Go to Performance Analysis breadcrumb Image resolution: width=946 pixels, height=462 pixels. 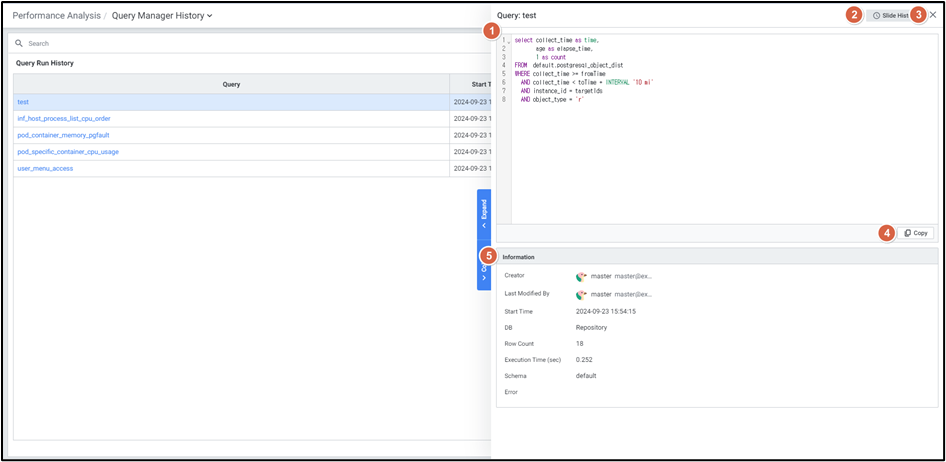(x=55, y=16)
